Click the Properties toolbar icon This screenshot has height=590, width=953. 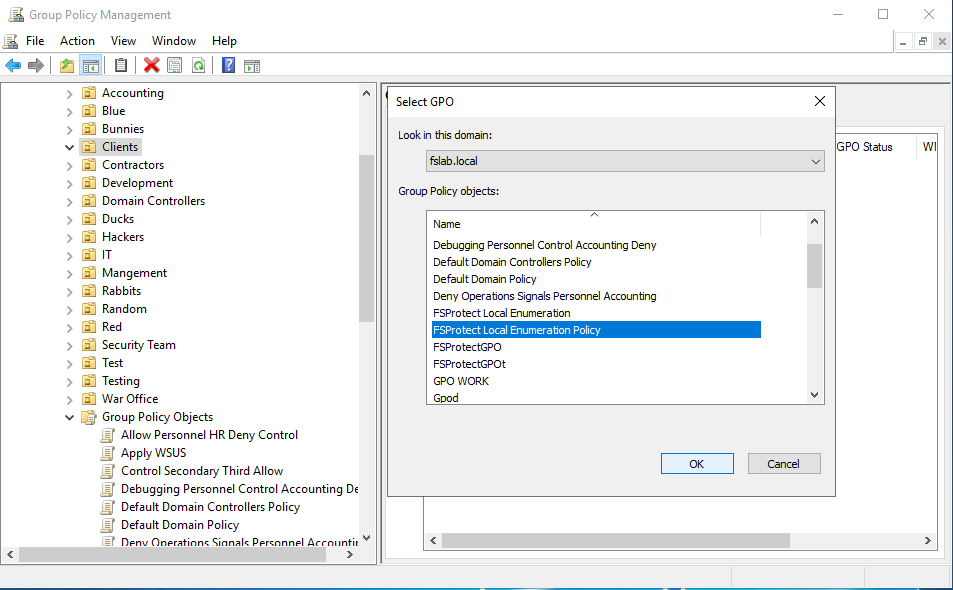coord(175,66)
